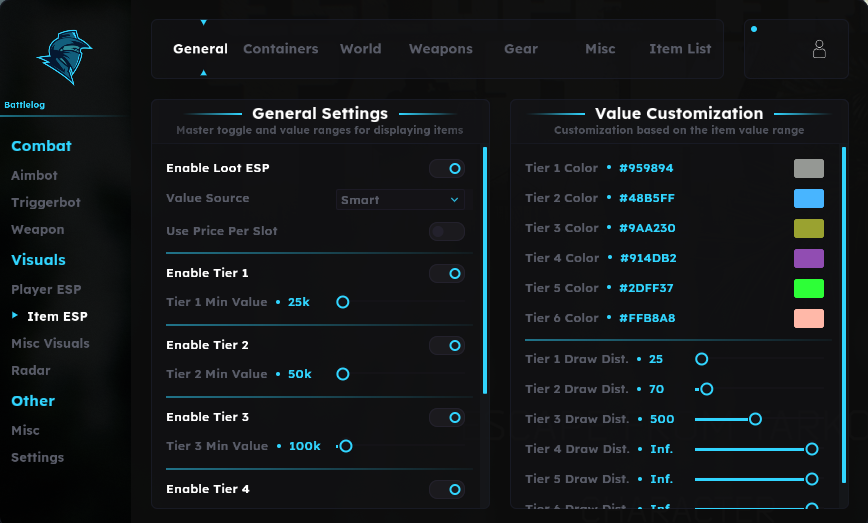Click the blue status dot near profile
This screenshot has height=523, width=868.
pyautogui.click(x=753, y=29)
